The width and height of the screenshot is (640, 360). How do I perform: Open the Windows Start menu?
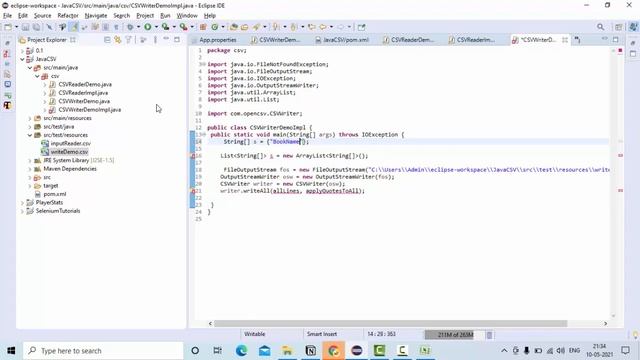click(x=11, y=351)
